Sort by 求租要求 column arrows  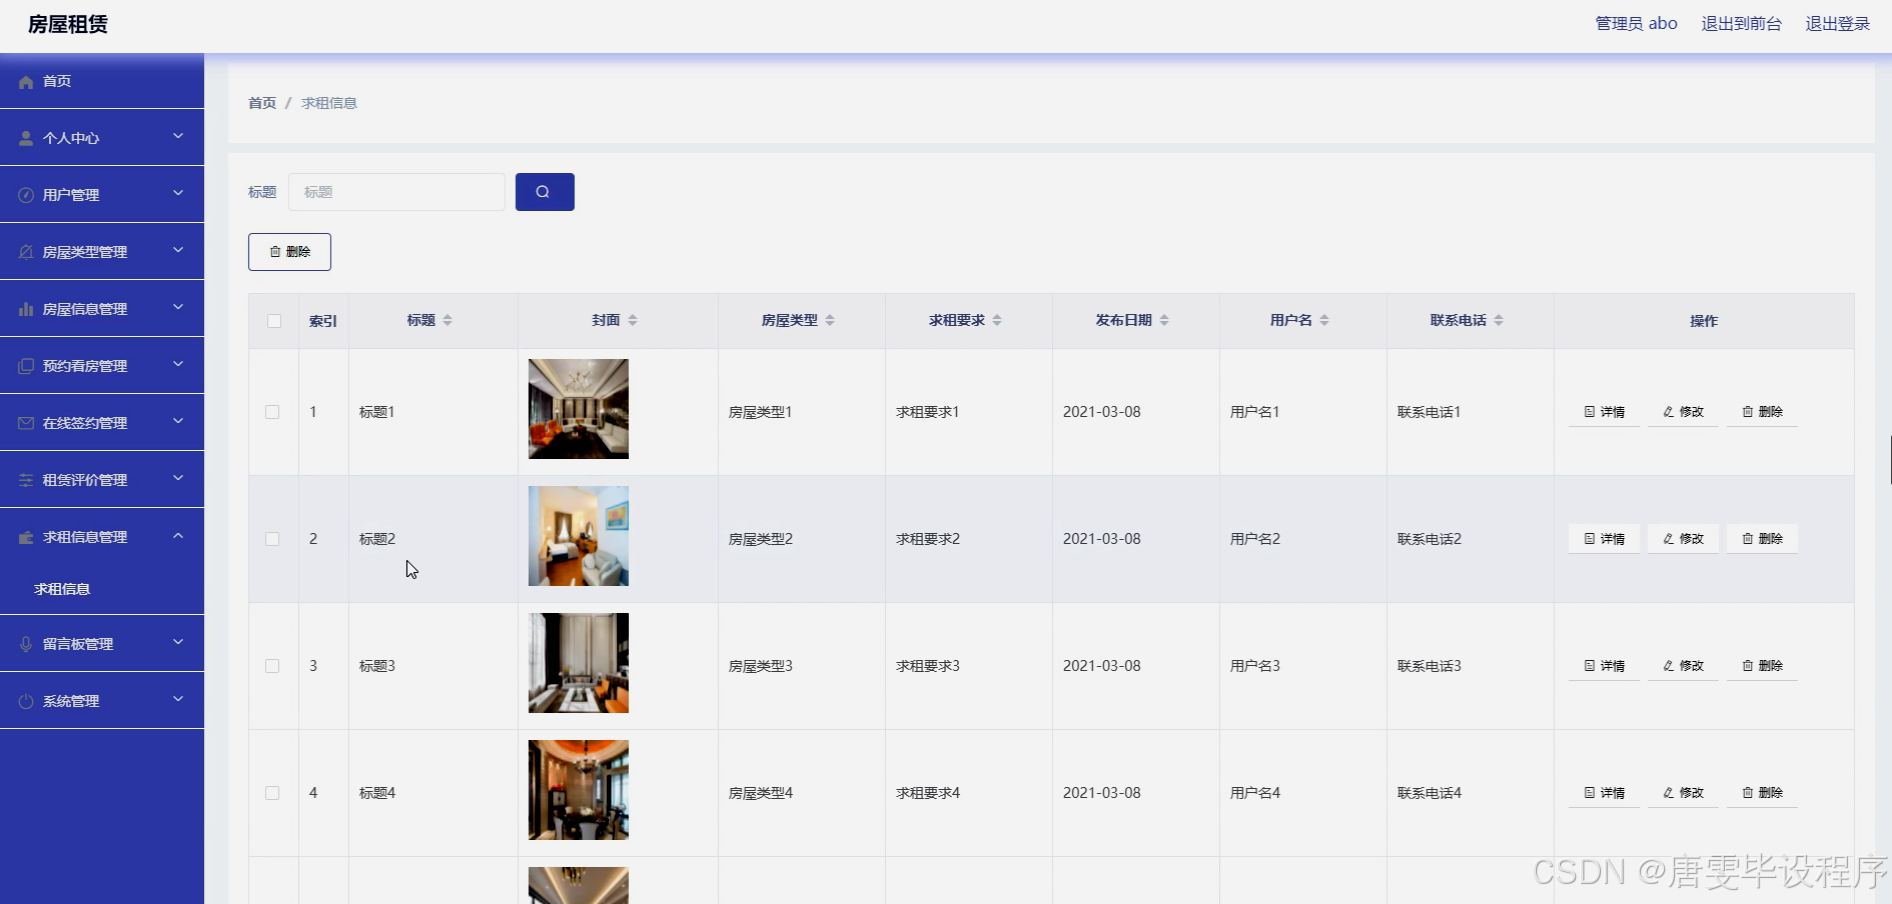[997, 320]
